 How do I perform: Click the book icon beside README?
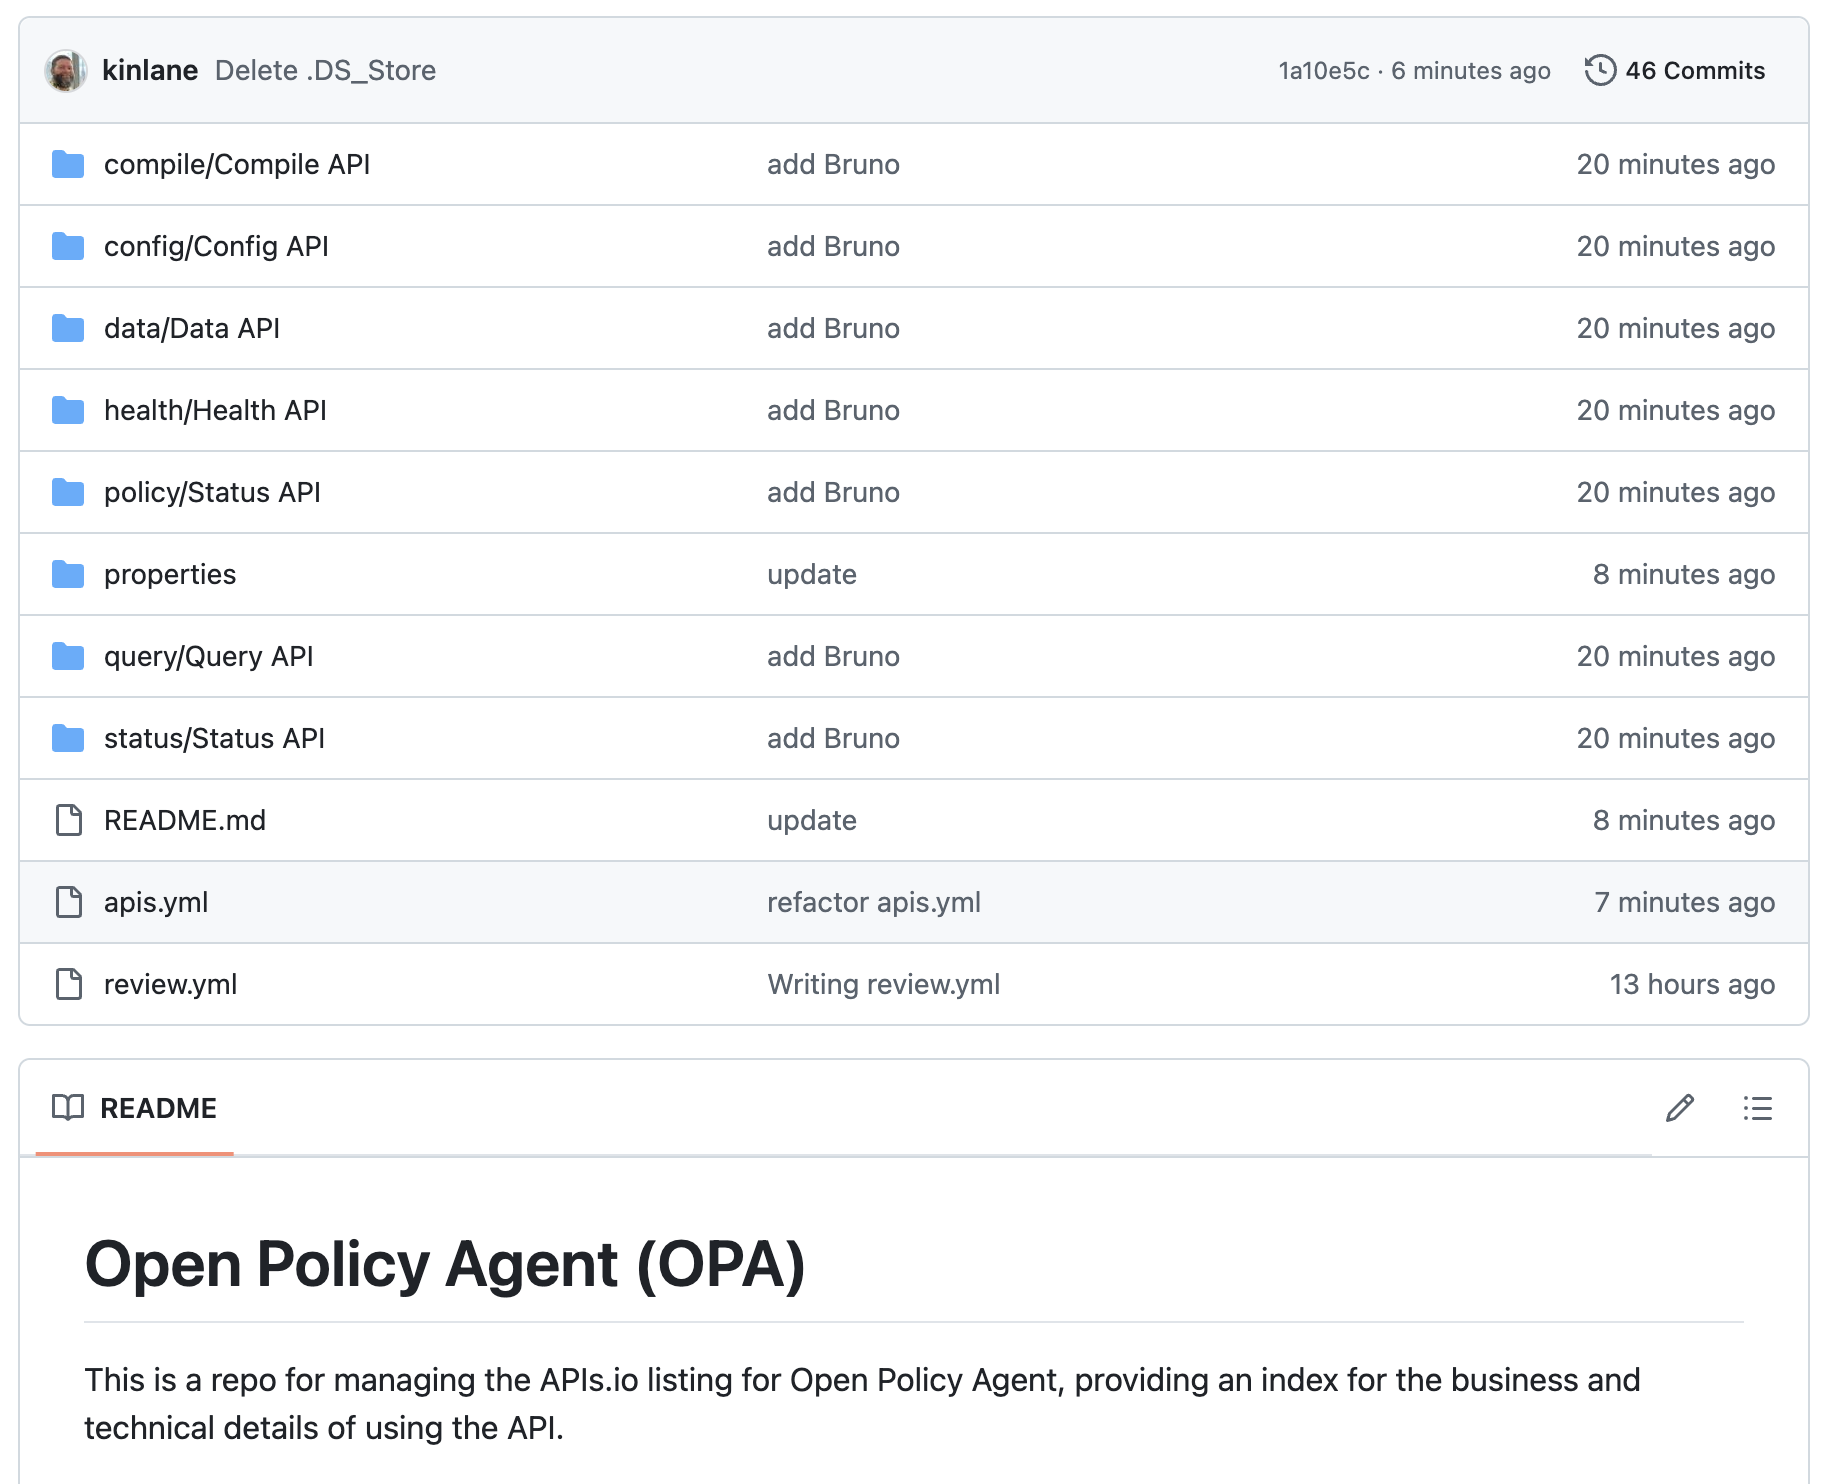[x=67, y=1108]
